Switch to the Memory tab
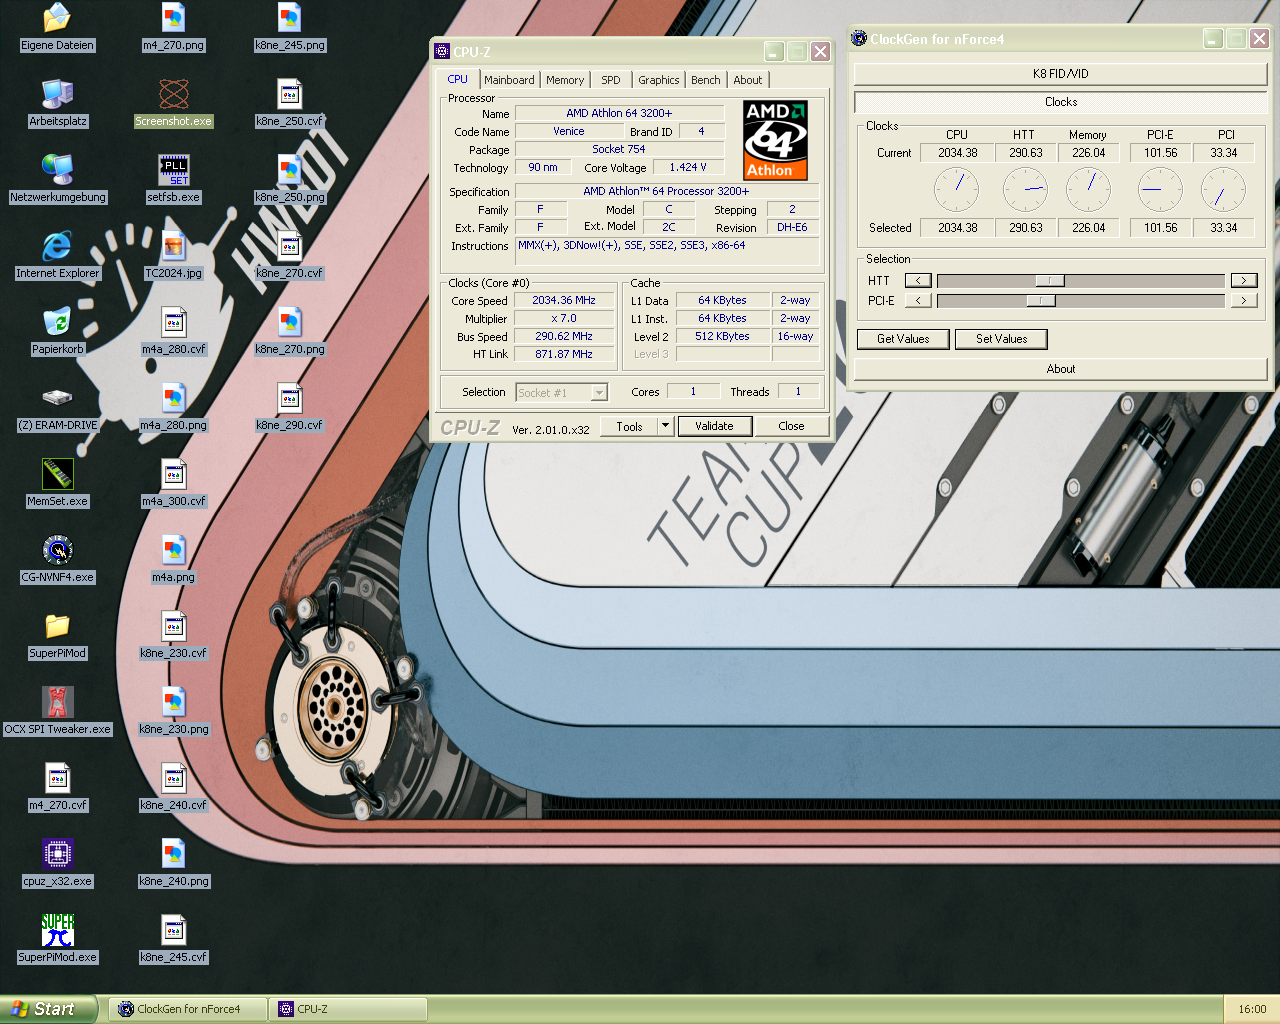The image size is (1280, 1024). tap(565, 80)
